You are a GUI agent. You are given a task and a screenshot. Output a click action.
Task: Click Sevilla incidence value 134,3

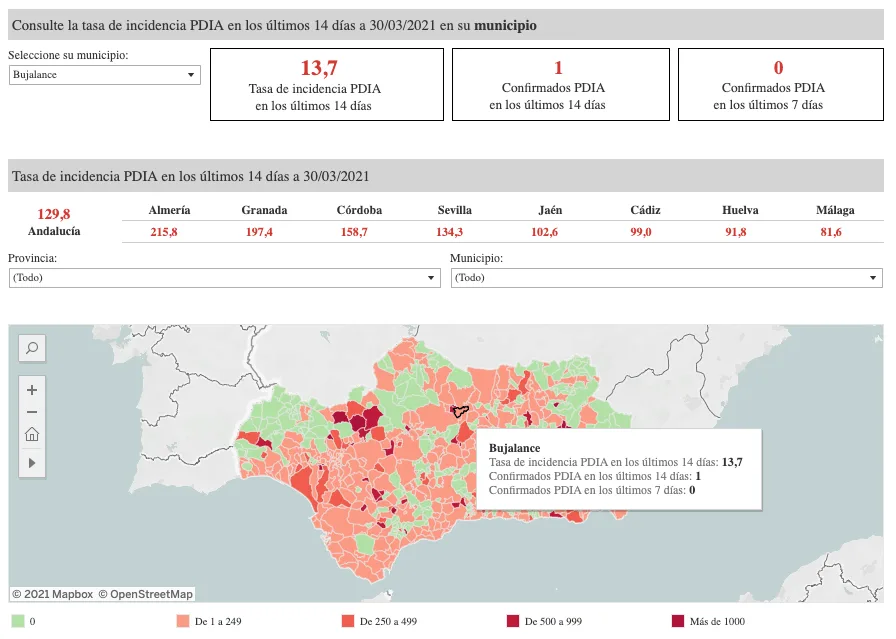(449, 232)
